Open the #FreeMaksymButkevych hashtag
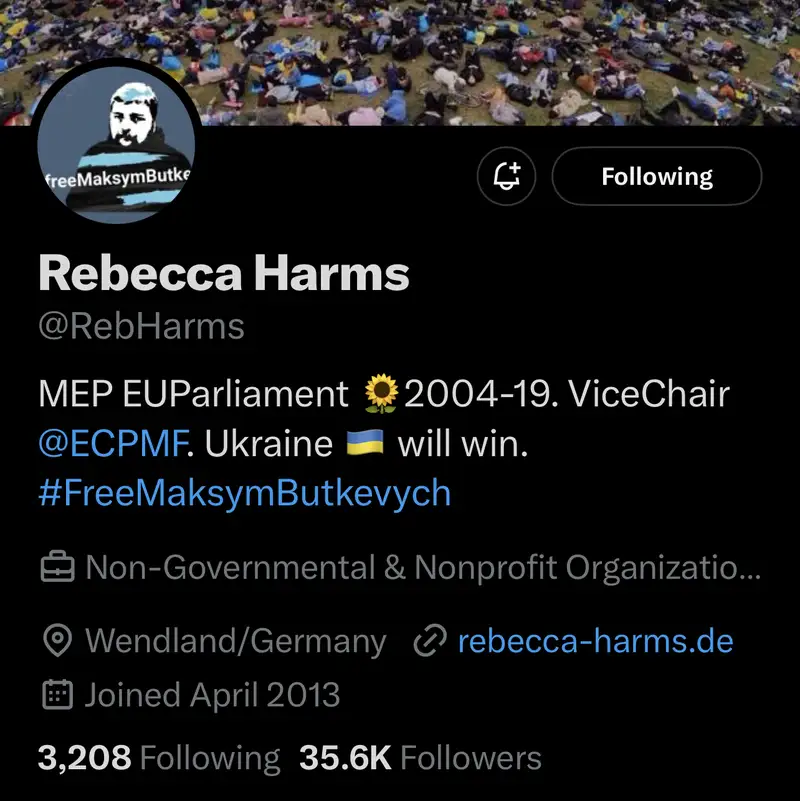 245,493
